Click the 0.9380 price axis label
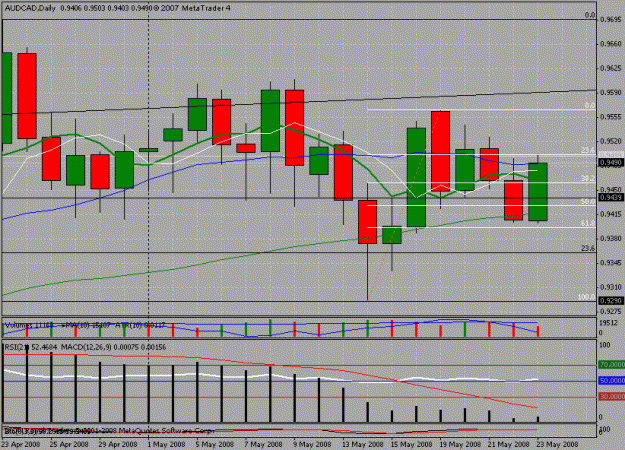Viewport: 625px width, 450px height. pyautogui.click(x=611, y=238)
